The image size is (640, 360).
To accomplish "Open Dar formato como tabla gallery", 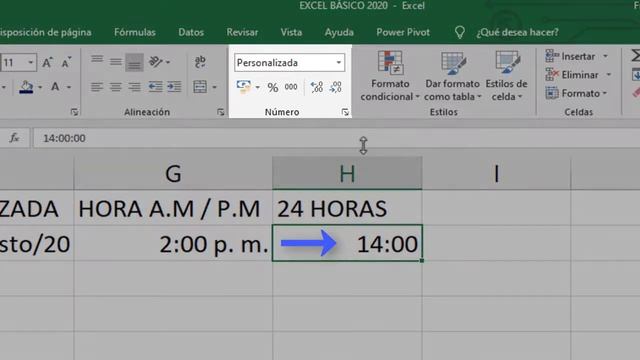I will pos(453,76).
